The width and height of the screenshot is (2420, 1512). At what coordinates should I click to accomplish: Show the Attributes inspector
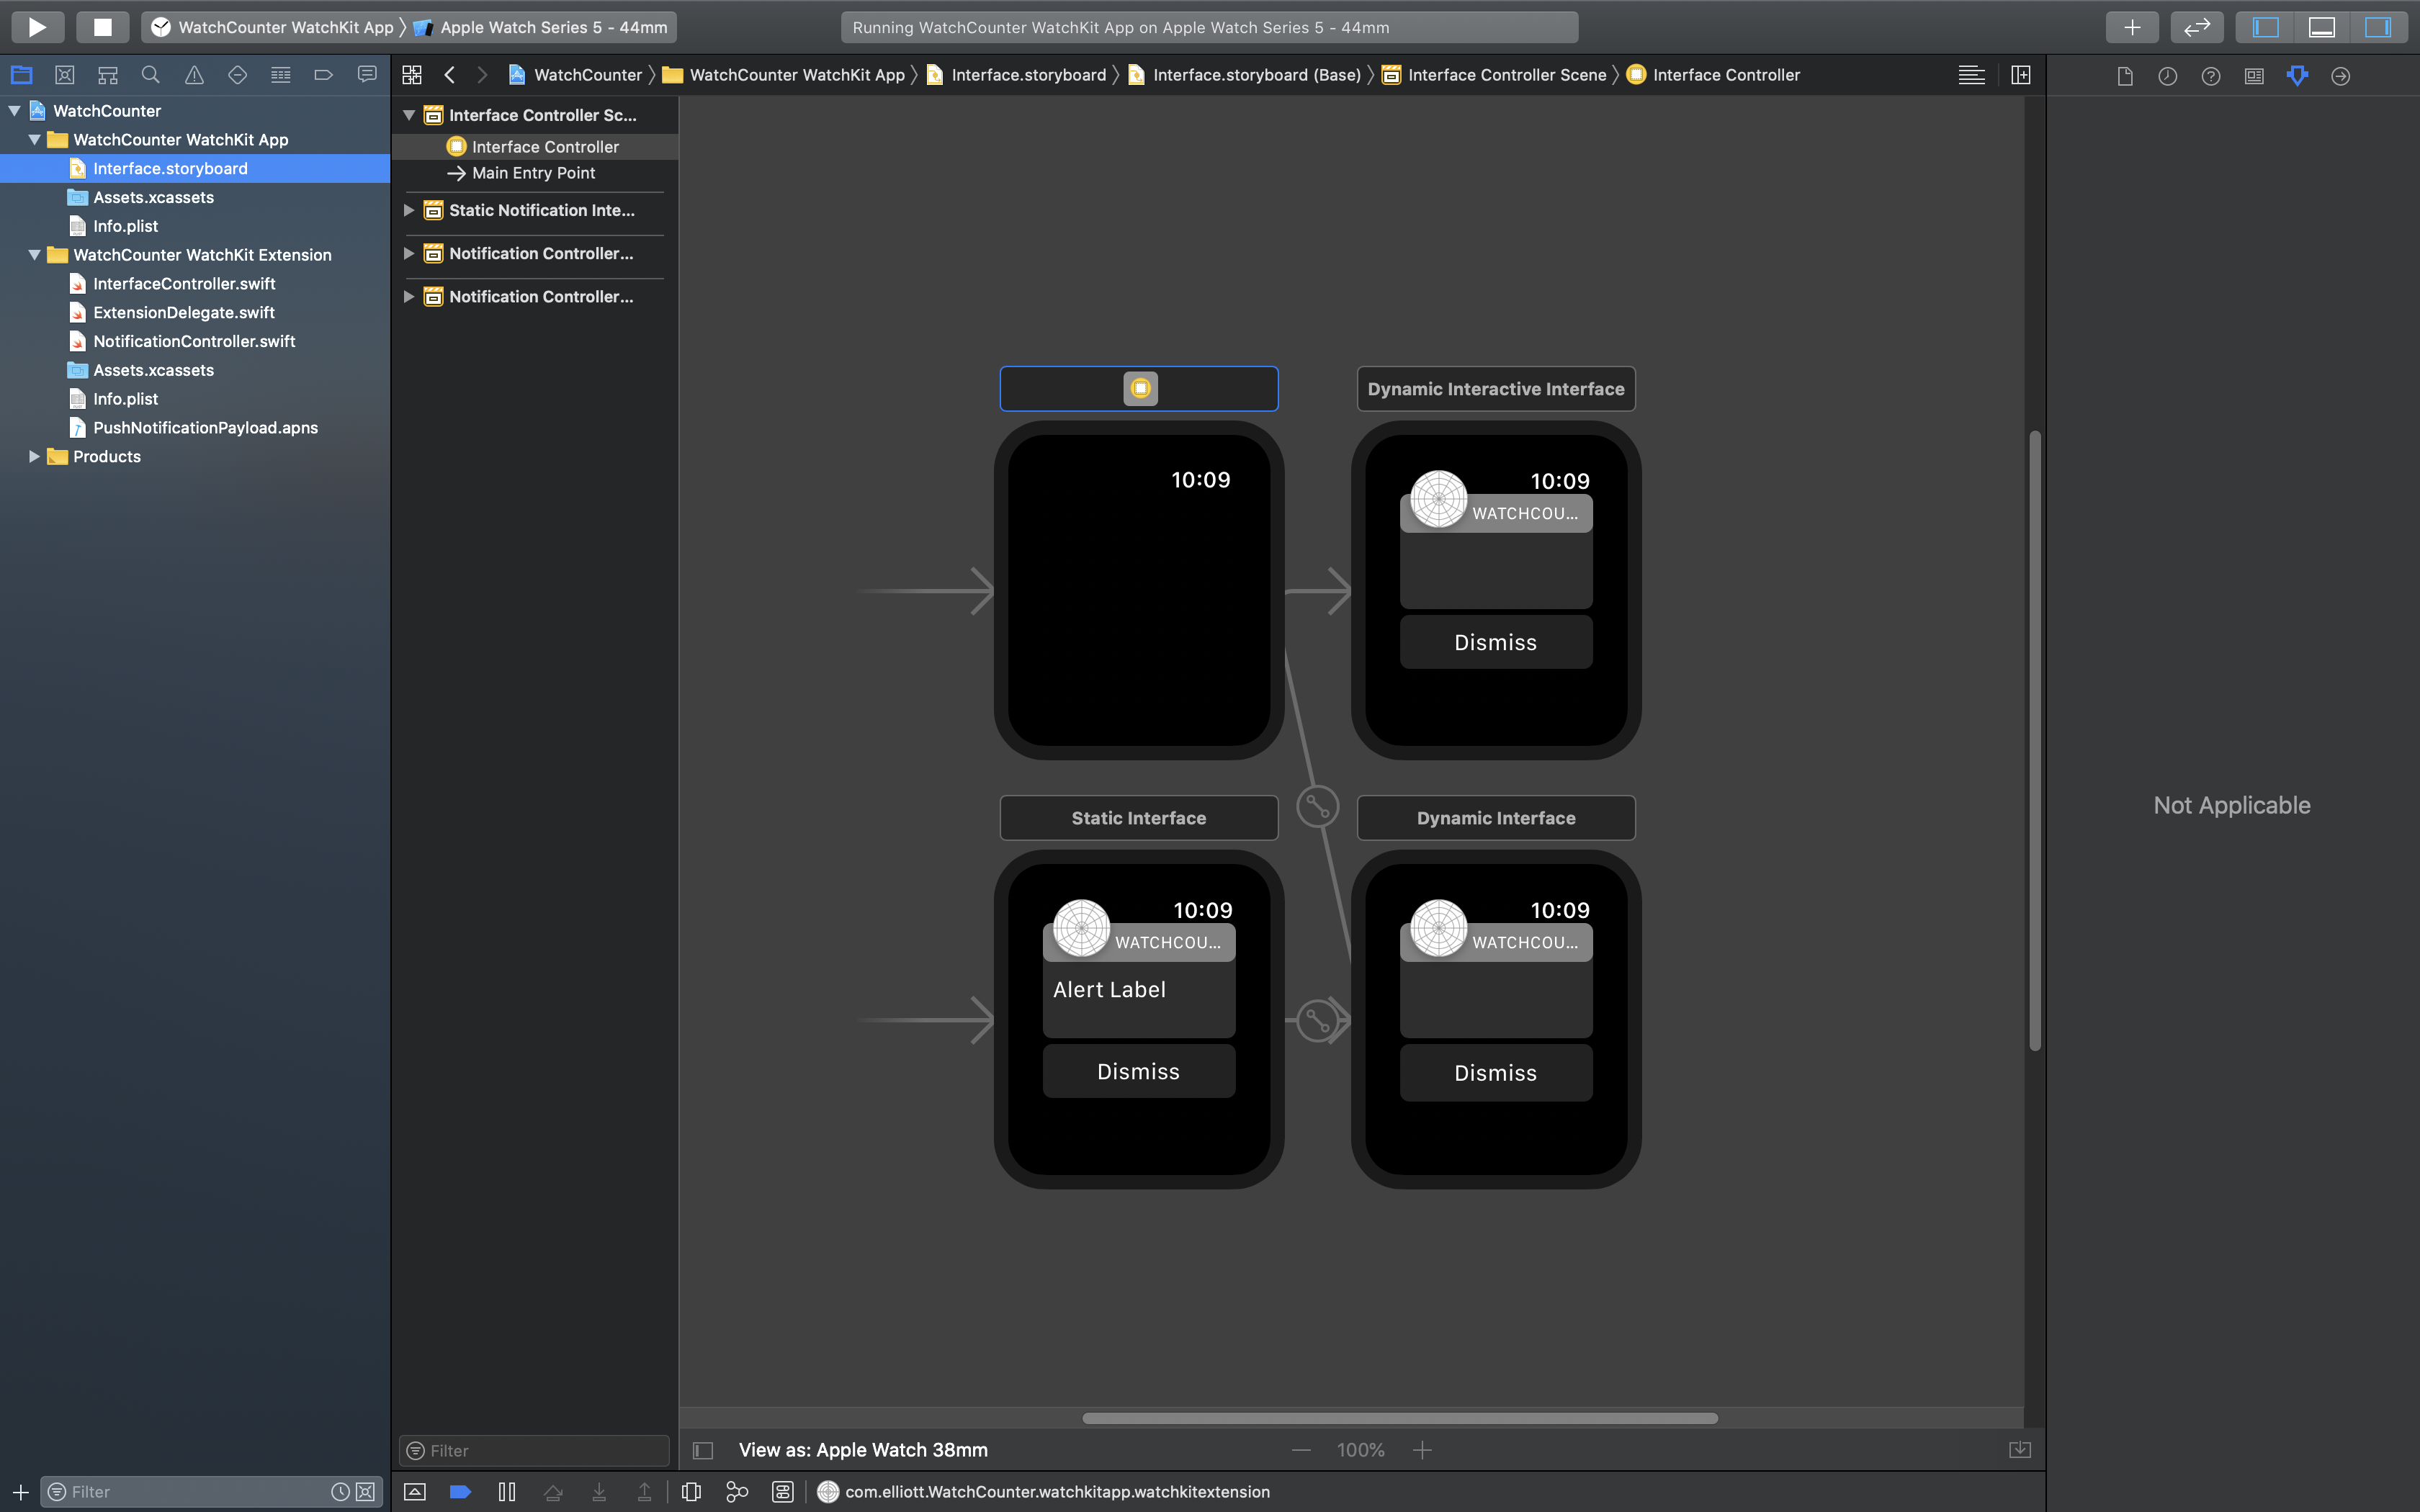pyautogui.click(x=2297, y=75)
